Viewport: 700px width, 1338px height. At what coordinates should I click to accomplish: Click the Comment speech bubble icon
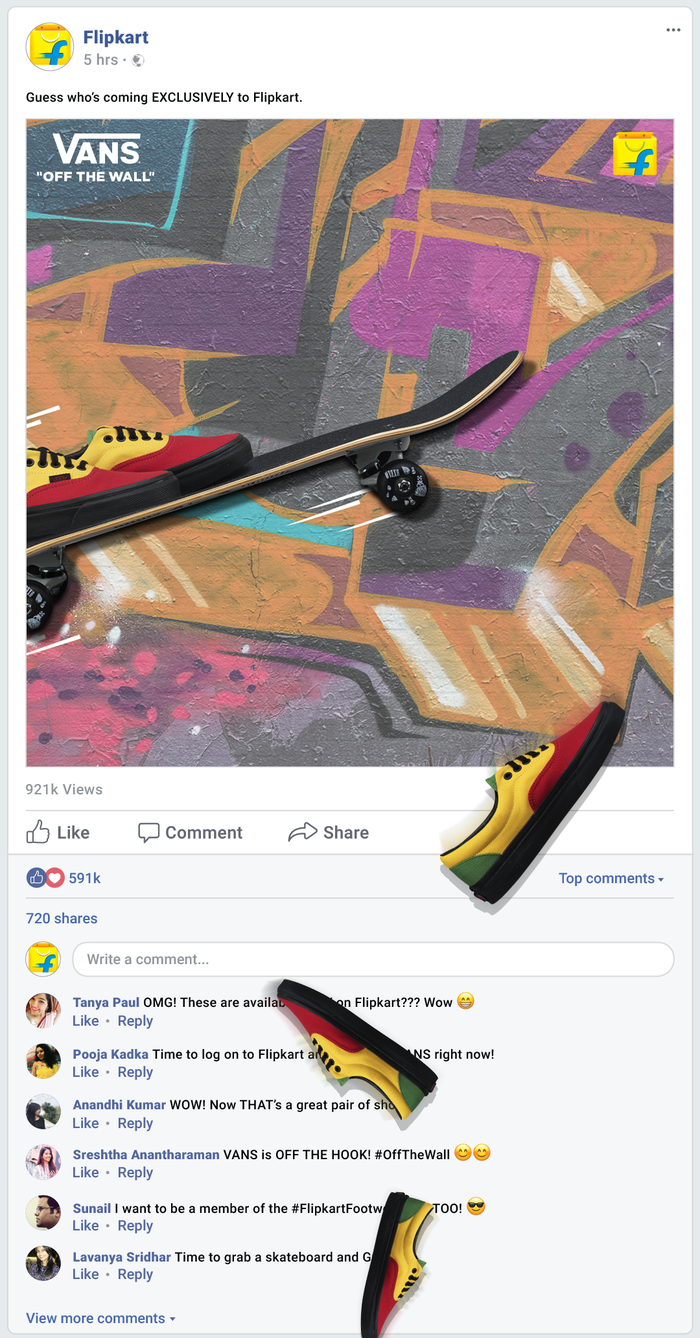pyautogui.click(x=149, y=832)
